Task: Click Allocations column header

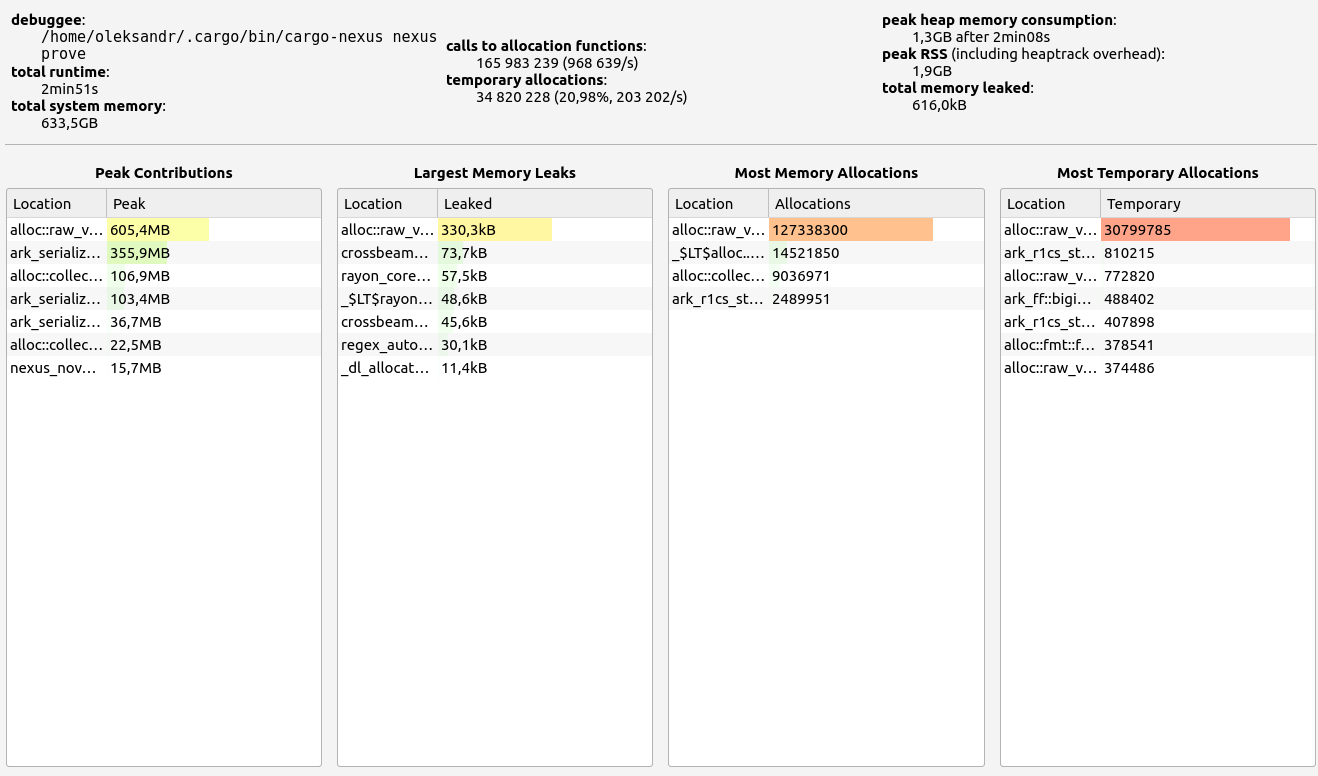Action: pyautogui.click(x=875, y=204)
